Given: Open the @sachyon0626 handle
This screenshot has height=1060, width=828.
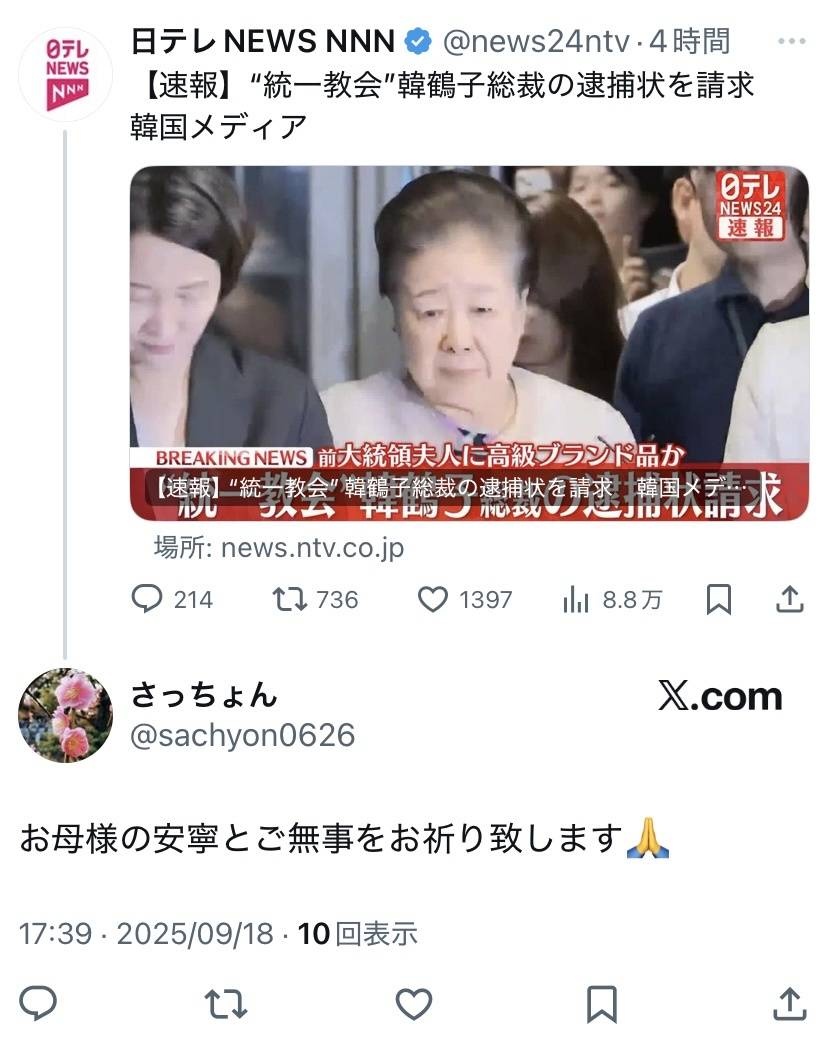Looking at the screenshot, I should pyautogui.click(x=242, y=736).
